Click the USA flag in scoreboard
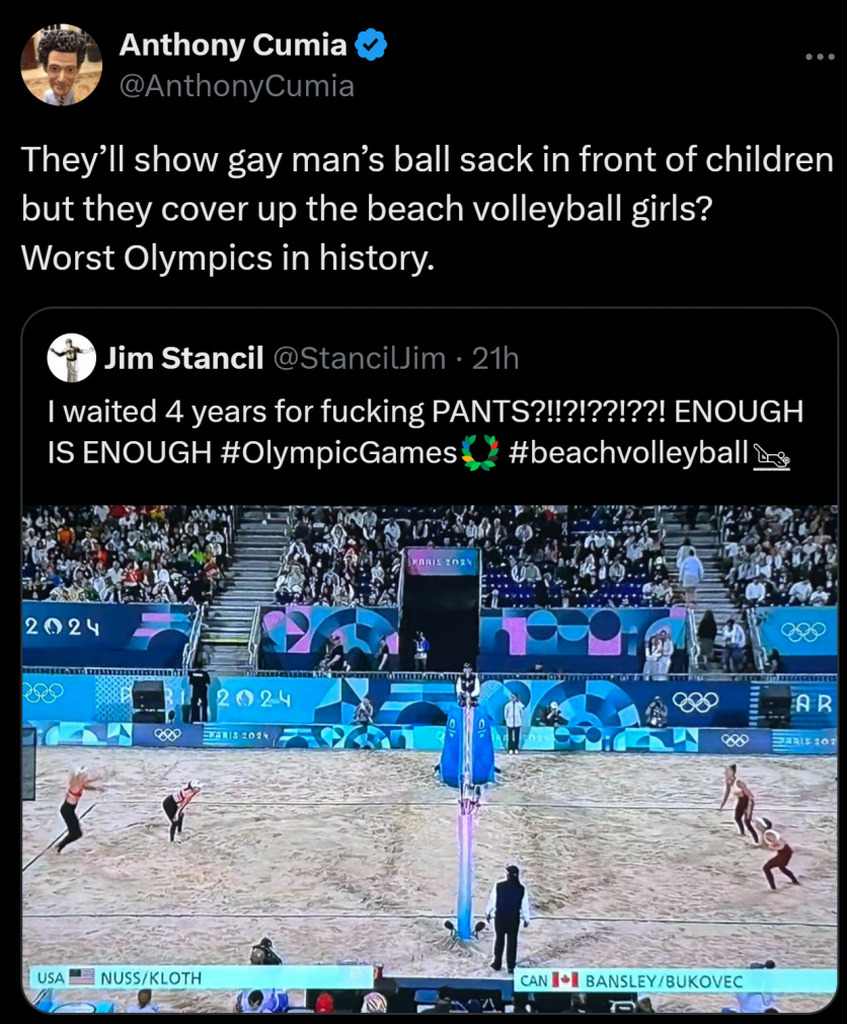The height and width of the screenshot is (1024, 847). (x=82, y=977)
